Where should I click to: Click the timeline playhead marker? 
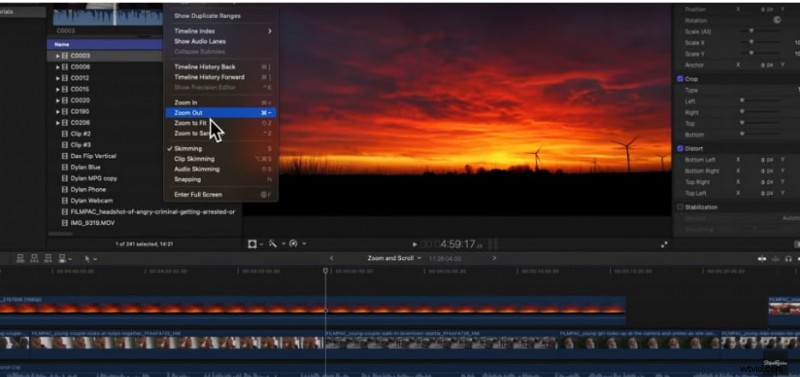tap(326, 271)
